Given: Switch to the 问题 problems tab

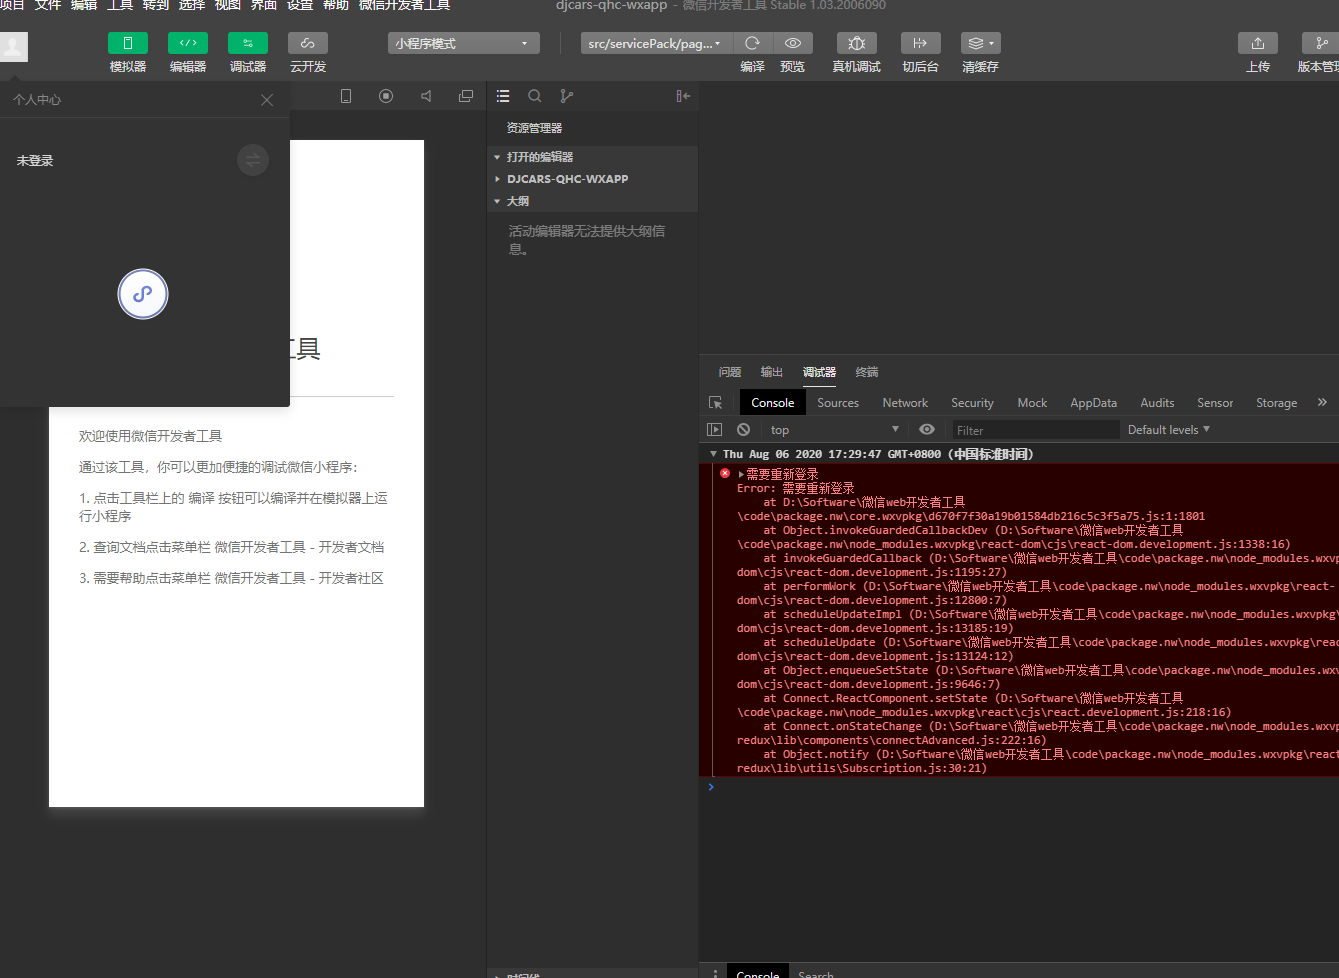Looking at the screenshot, I should coord(730,372).
